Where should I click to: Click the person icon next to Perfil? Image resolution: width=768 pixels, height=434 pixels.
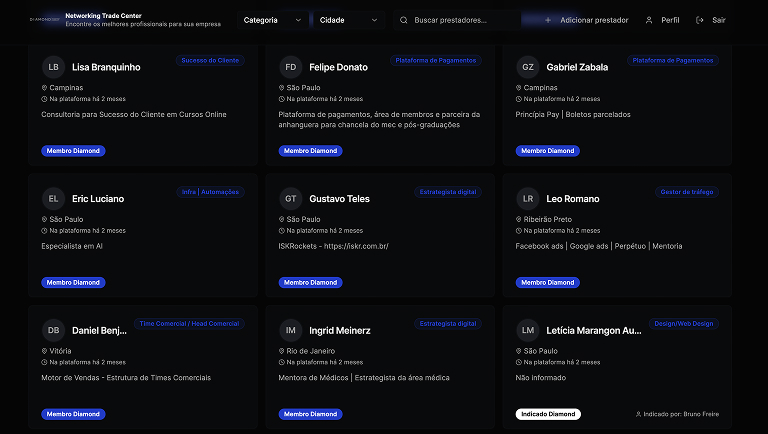(649, 20)
